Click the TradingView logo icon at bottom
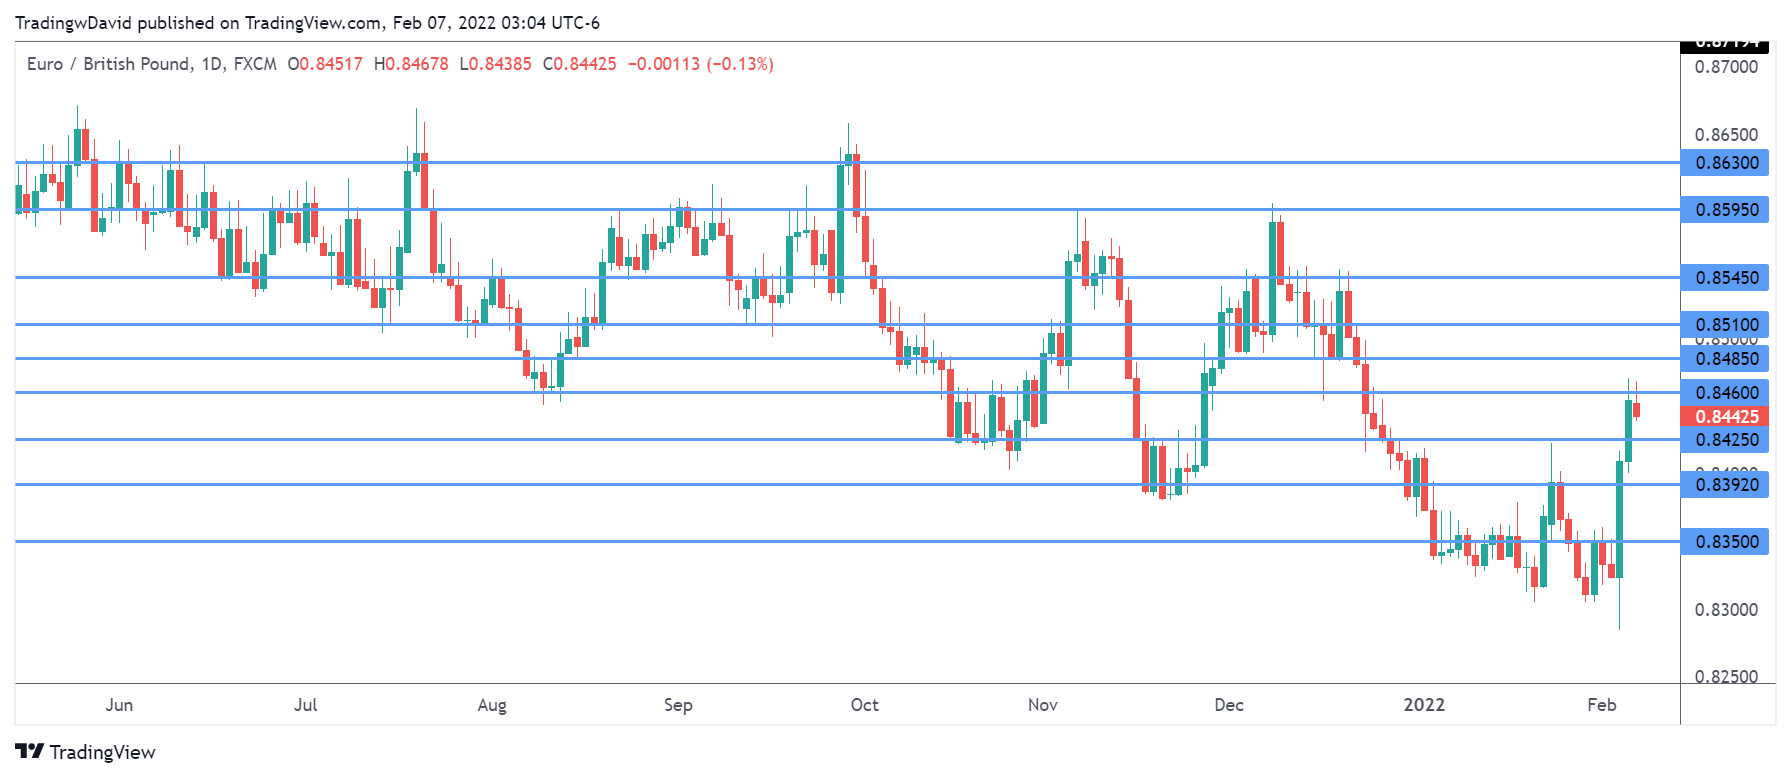The width and height of the screenshot is (1791, 778). pos(29,752)
